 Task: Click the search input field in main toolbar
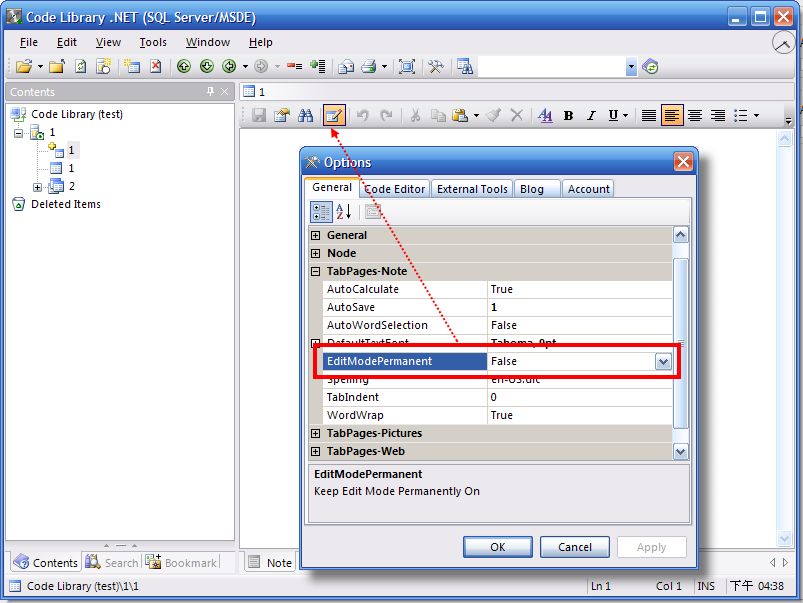click(x=552, y=67)
